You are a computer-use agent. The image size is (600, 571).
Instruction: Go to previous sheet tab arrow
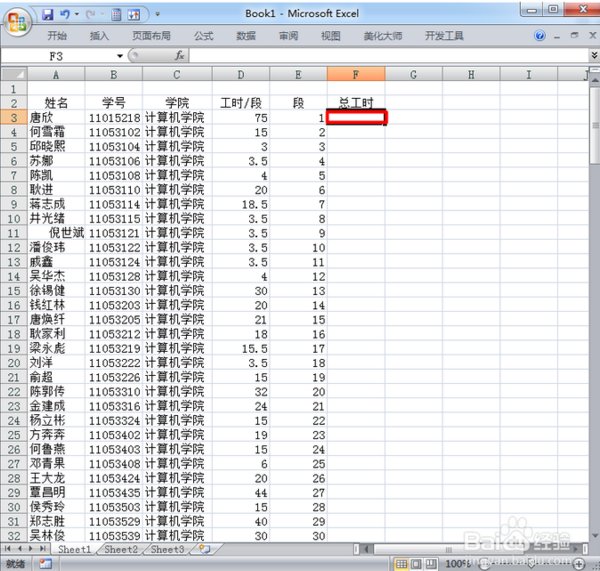pyautogui.click(x=19, y=549)
